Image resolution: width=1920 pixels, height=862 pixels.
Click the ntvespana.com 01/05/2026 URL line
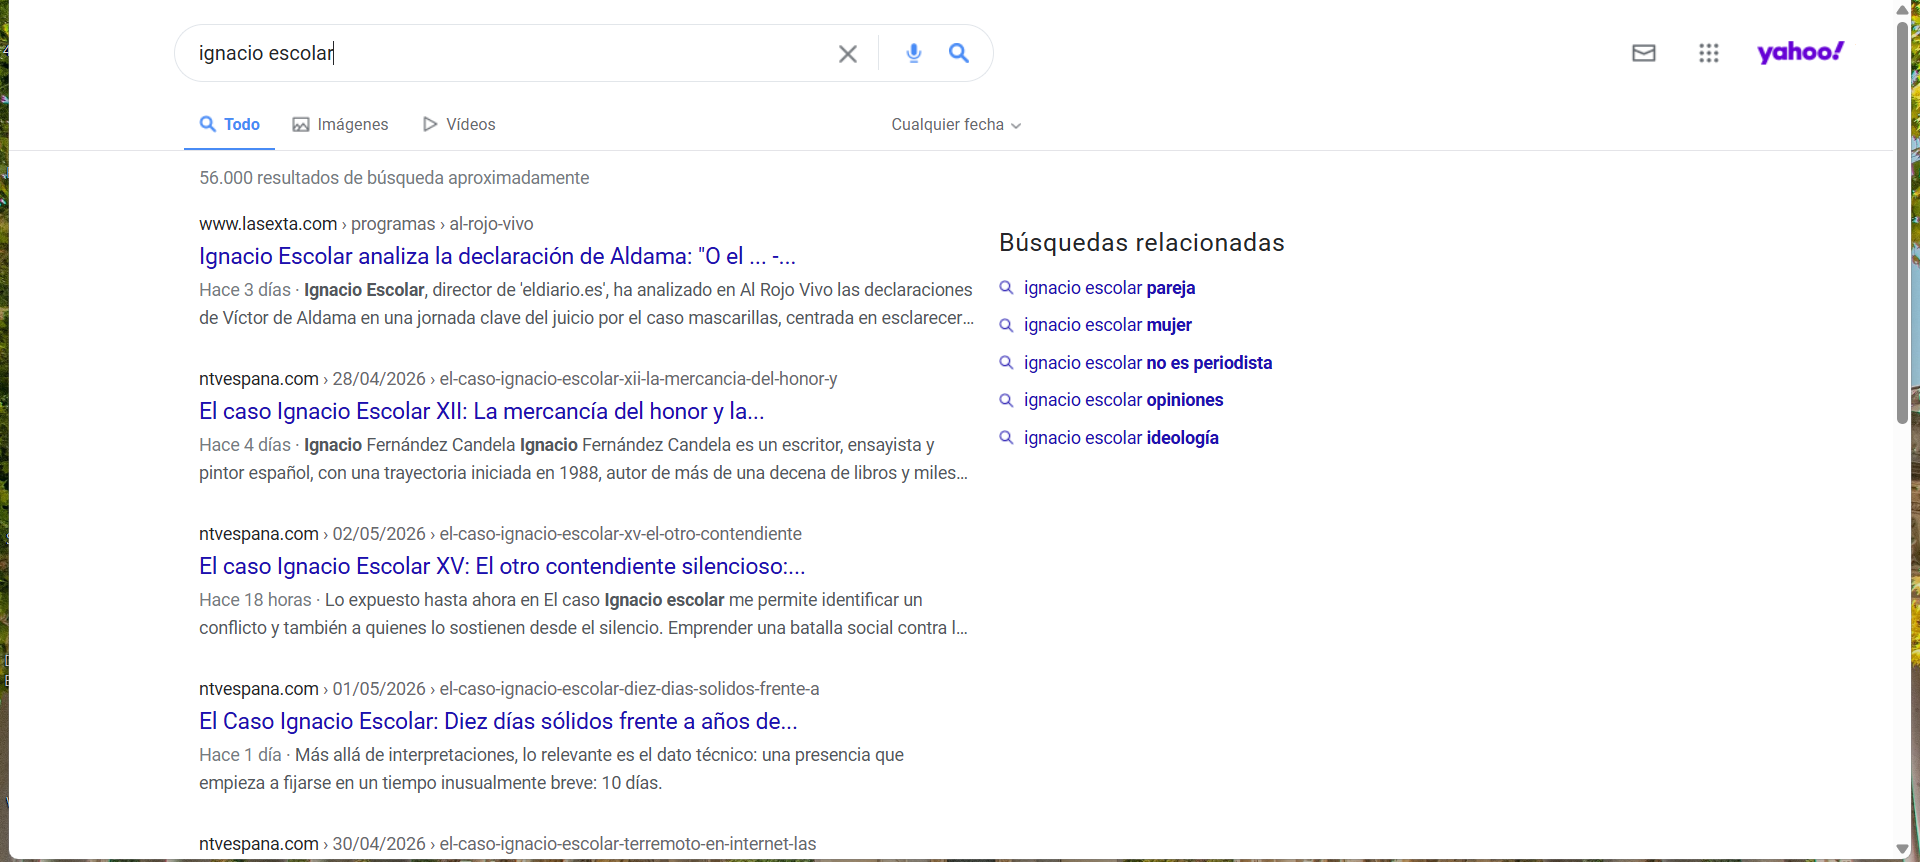click(509, 689)
